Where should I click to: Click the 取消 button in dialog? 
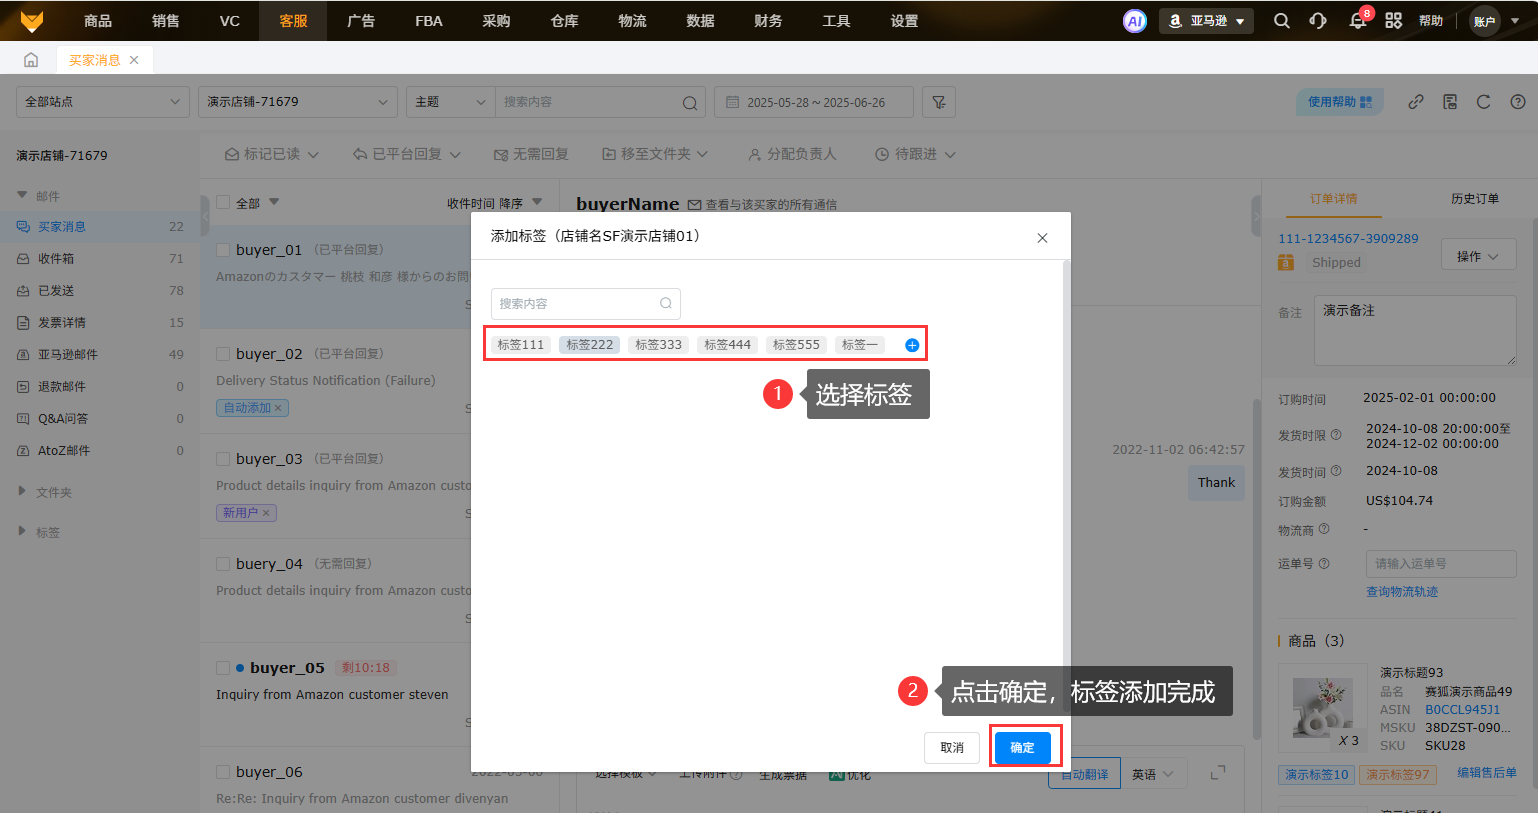(x=952, y=748)
